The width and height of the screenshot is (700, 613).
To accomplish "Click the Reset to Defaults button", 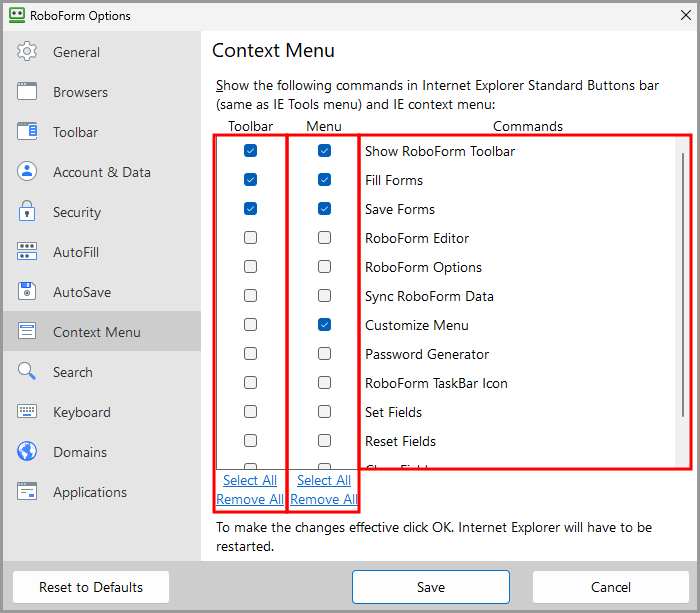I will click(x=91, y=587).
